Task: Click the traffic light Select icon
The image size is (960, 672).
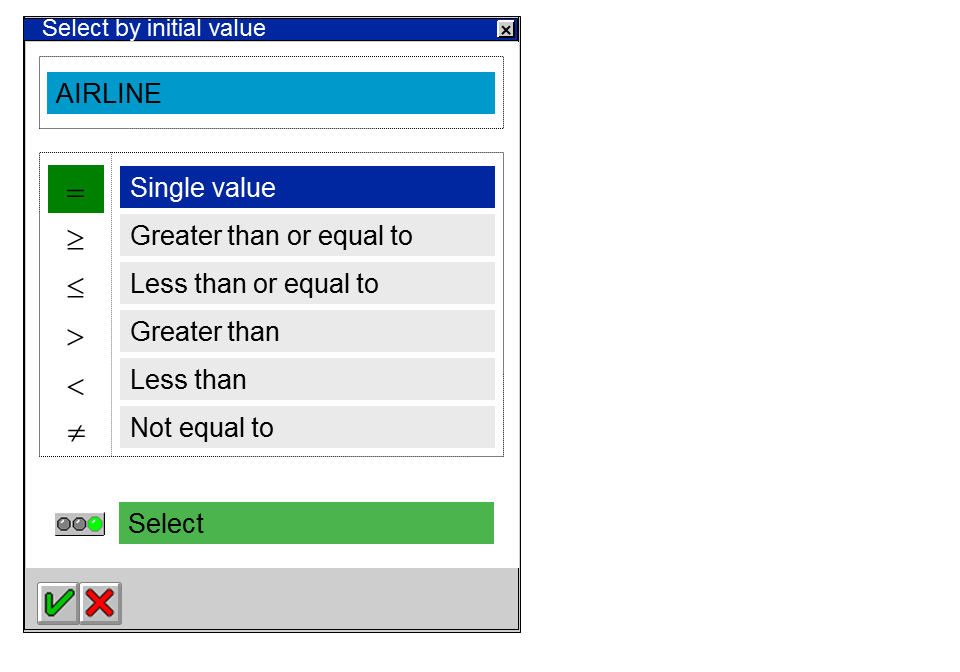Action: point(80,524)
